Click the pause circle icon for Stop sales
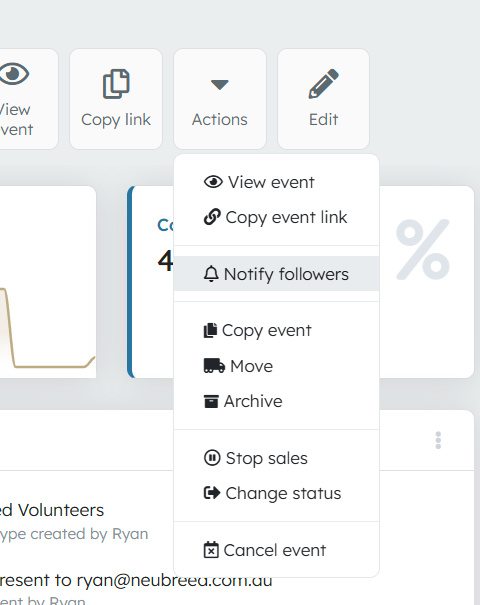Screen dimensions: 480x605 pyautogui.click(x=212, y=458)
